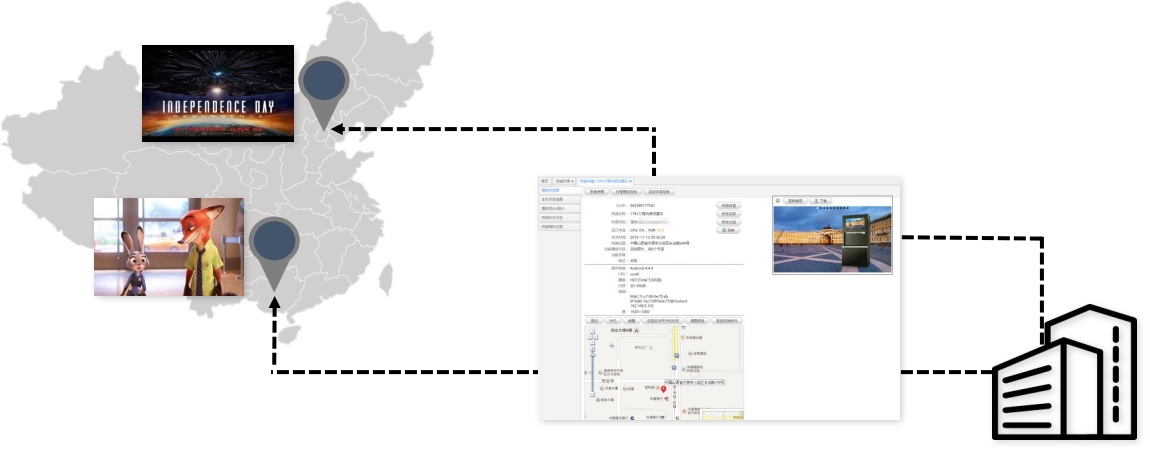Click the 'Android 4.4.4' operating system value
The image size is (1150, 453).
pyautogui.click(x=642, y=268)
